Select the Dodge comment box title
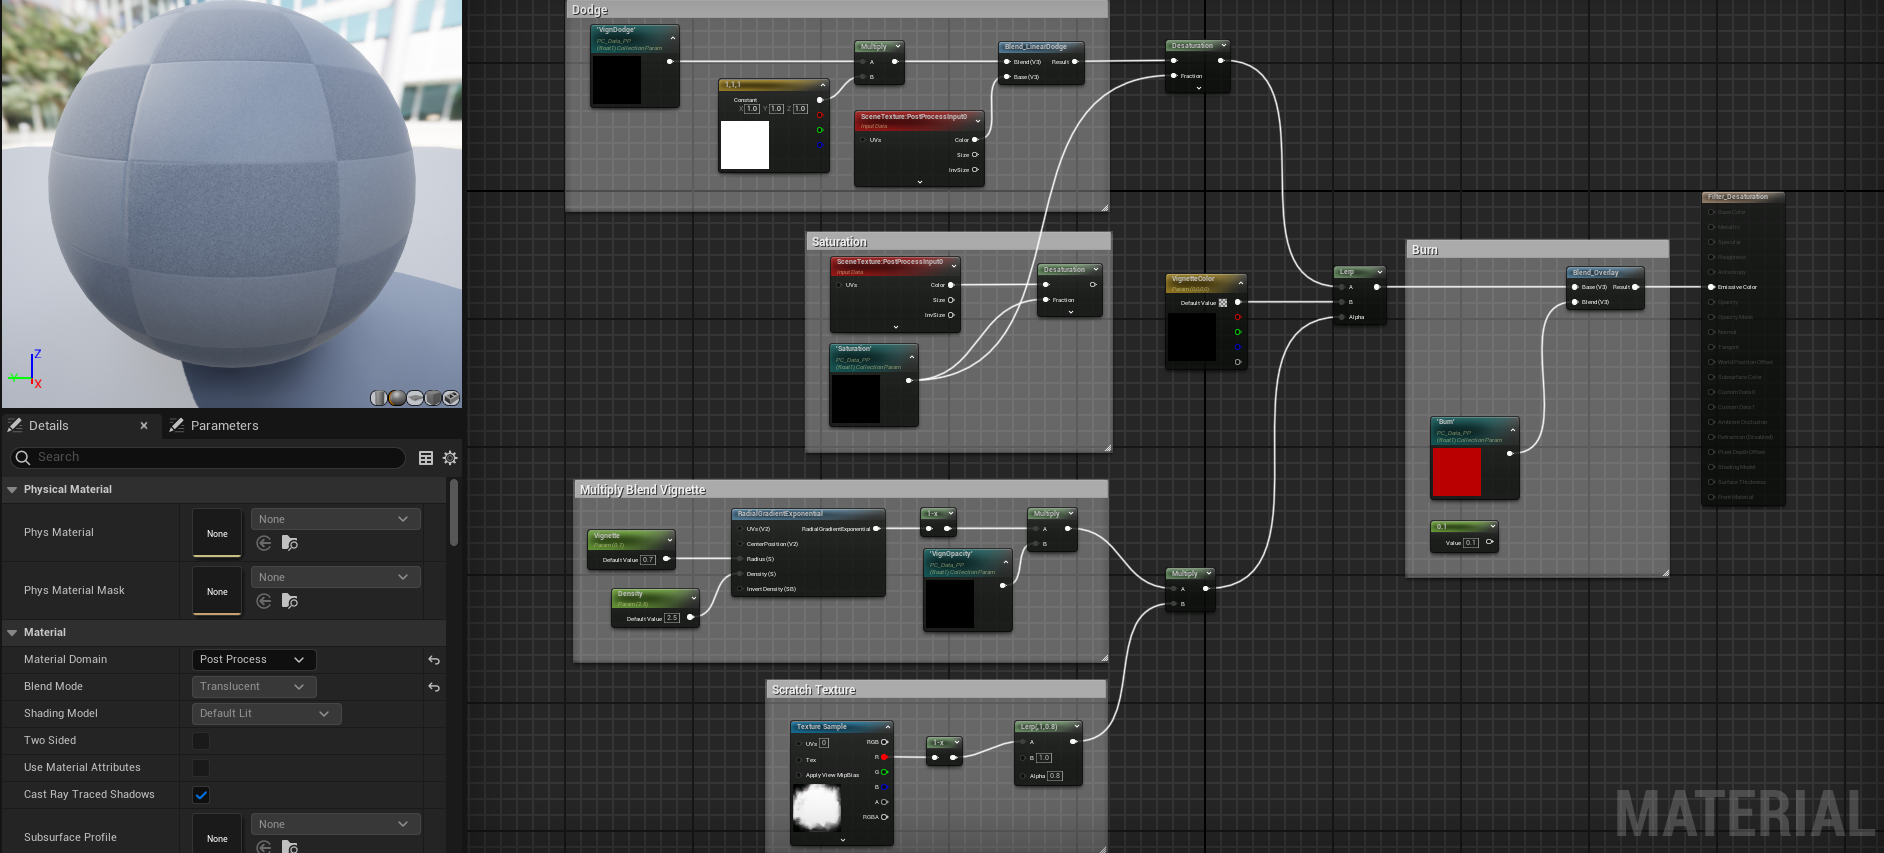Image resolution: width=1884 pixels, height=853 pixels. pos(590,10)
